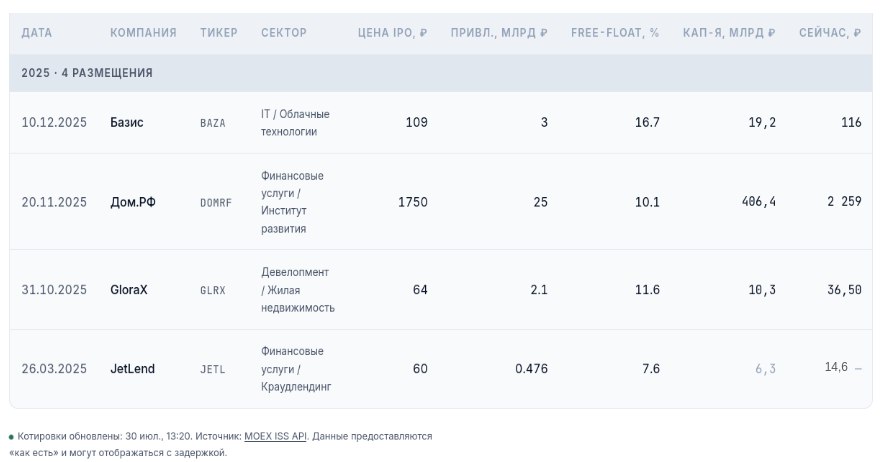Select ticker BAZA

pyautogui.click(x=213, y=123)
